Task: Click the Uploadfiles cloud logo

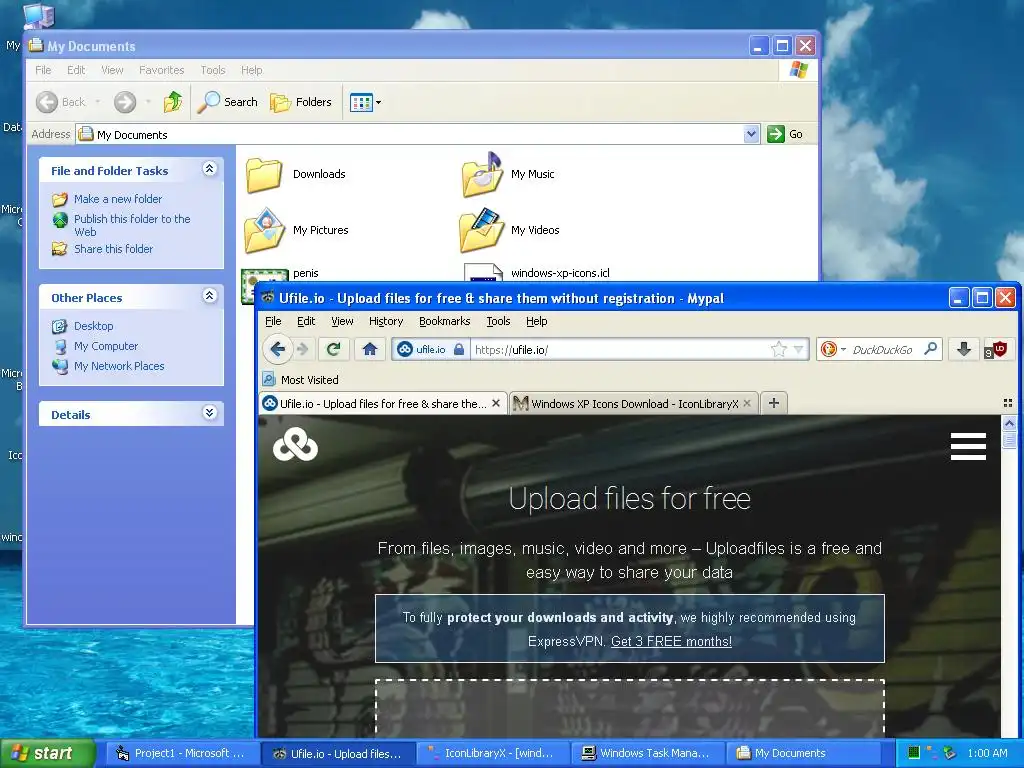Action: (x=295, y=445)
